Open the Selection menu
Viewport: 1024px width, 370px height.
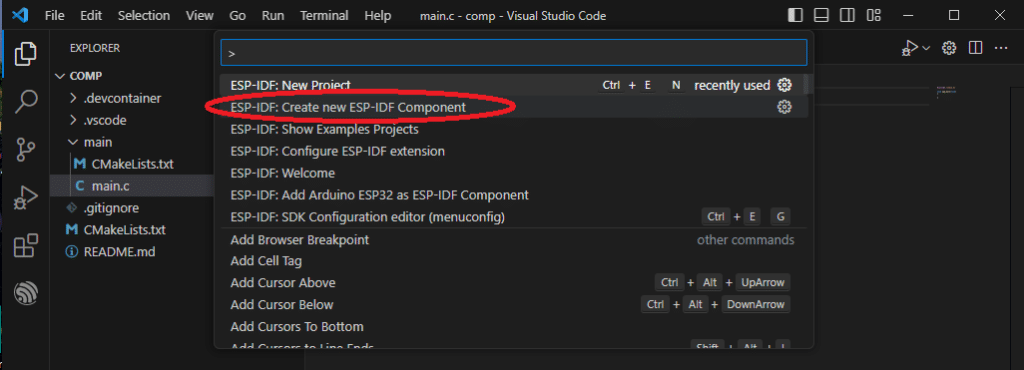143,16
